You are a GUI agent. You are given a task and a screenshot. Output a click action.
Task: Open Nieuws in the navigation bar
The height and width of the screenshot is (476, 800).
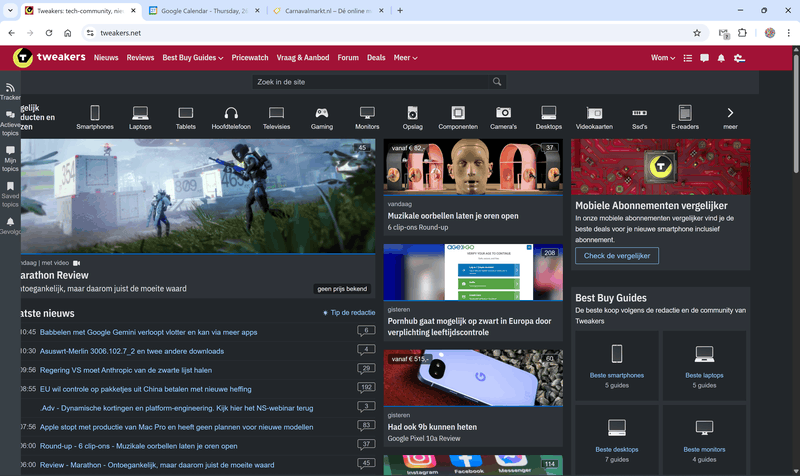[x=106, y=58]
